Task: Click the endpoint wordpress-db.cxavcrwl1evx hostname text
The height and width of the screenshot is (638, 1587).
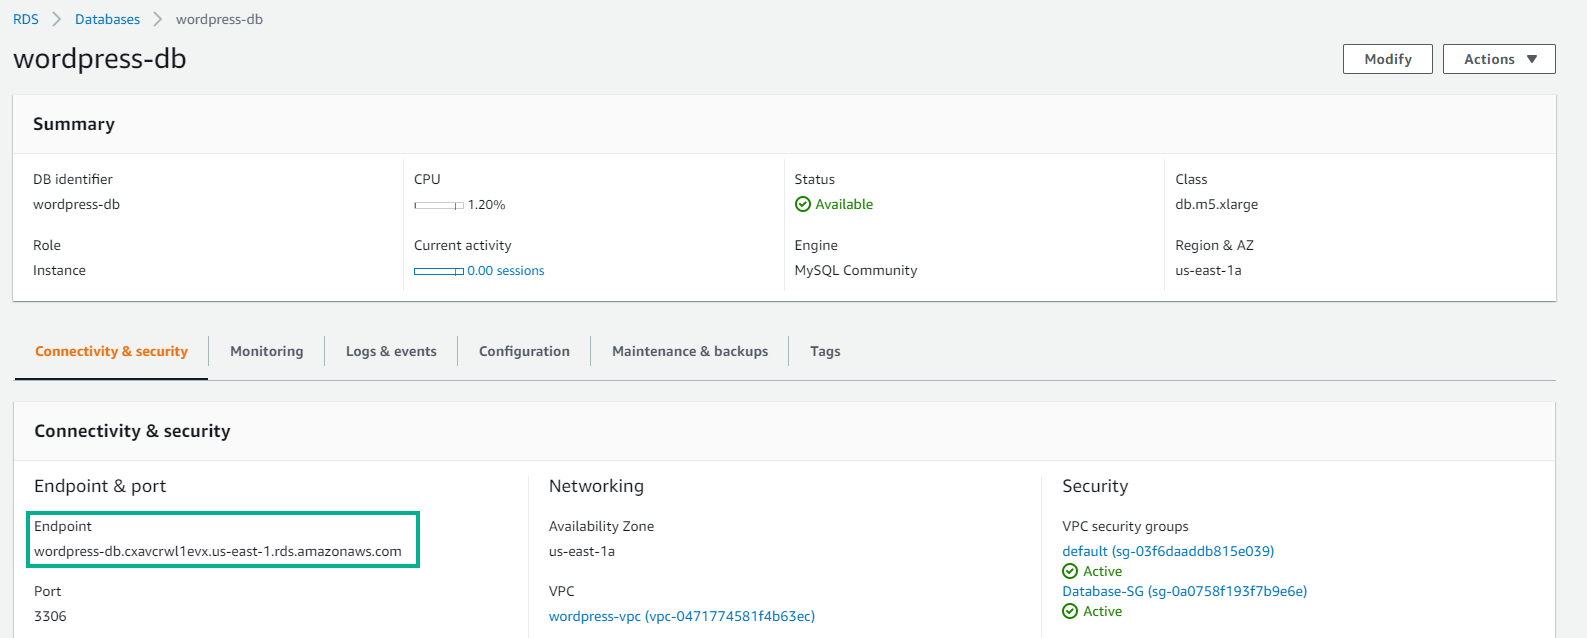Action: point(218,551)
